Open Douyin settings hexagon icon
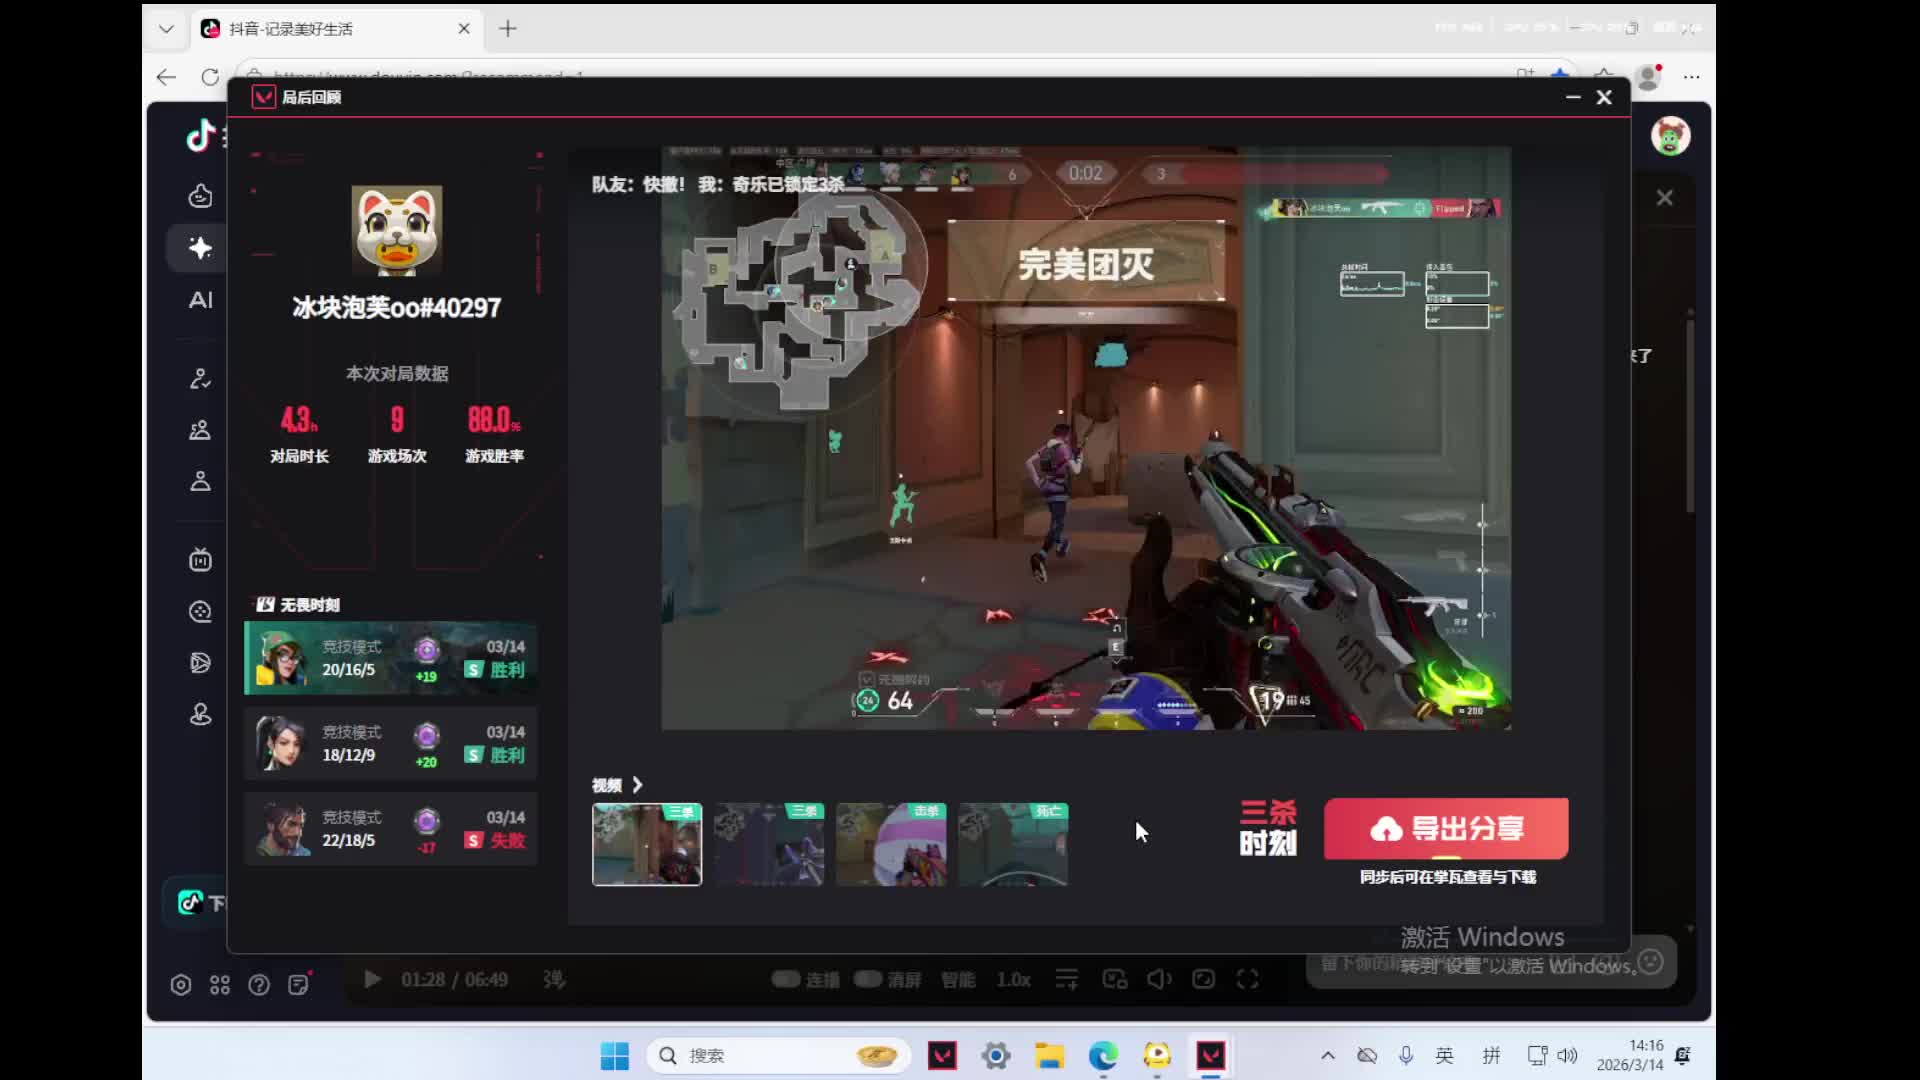Viewport: 1920px width, 1080px height. (x=181, y=985)
